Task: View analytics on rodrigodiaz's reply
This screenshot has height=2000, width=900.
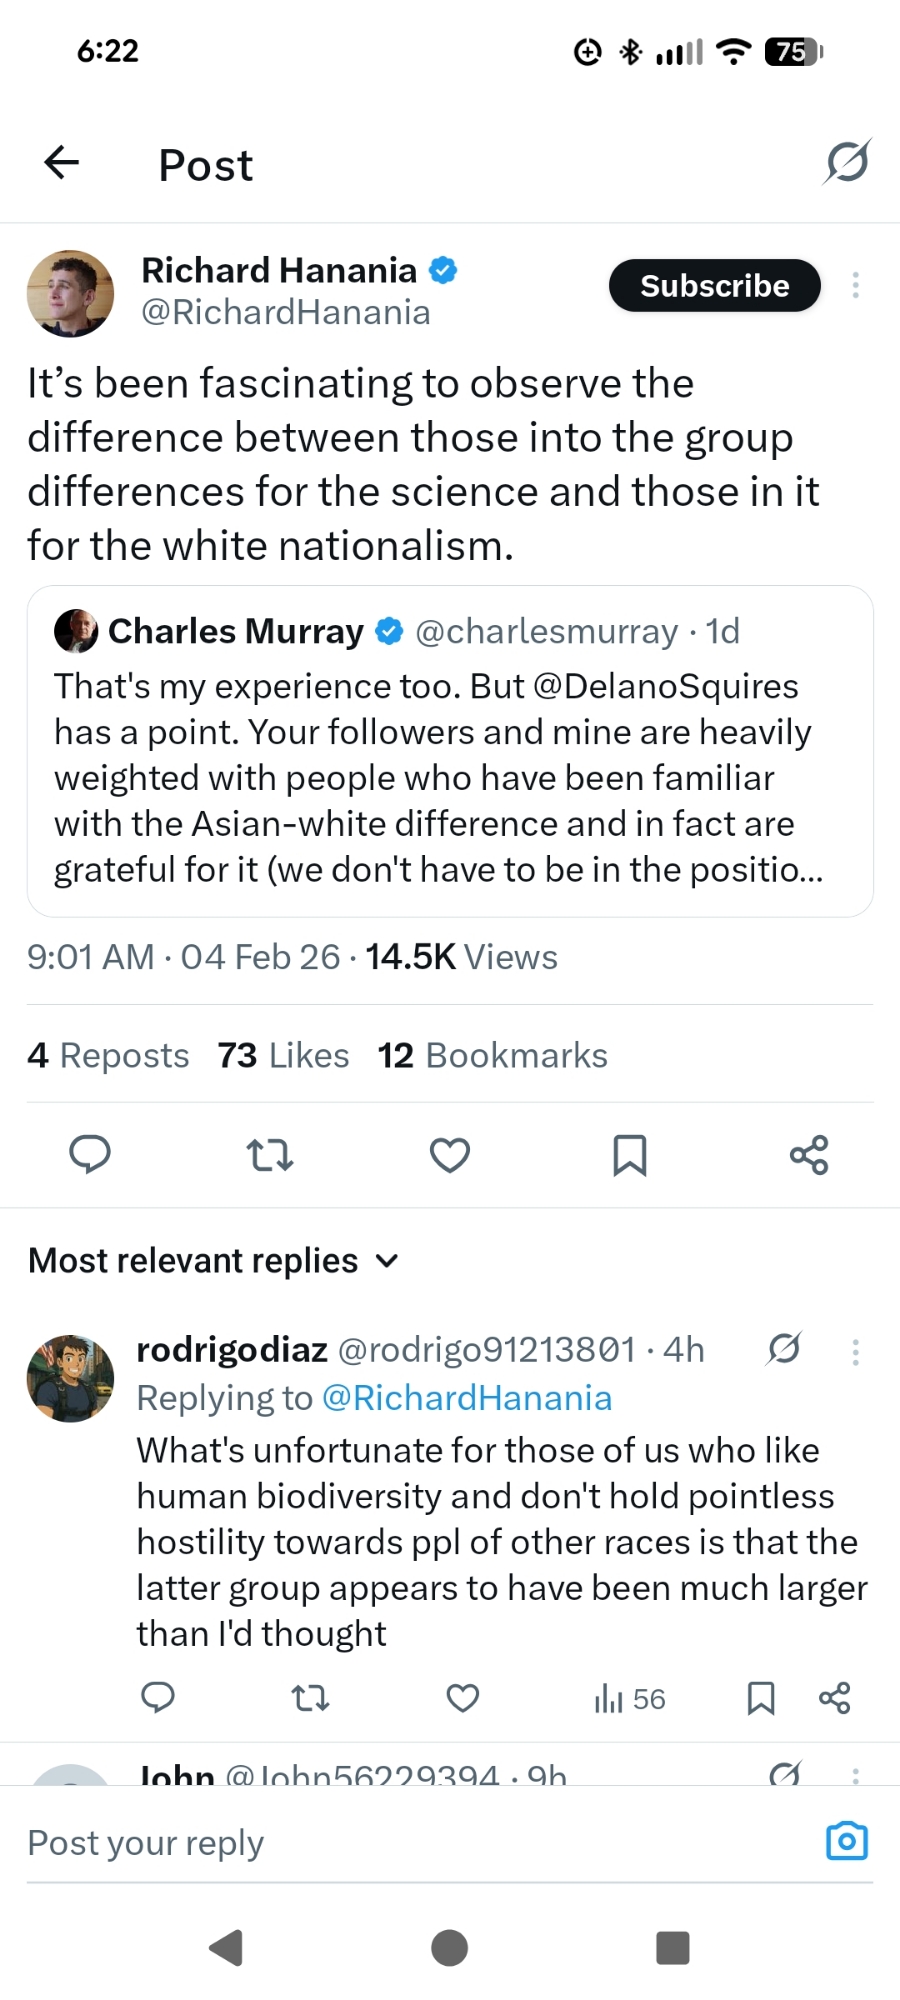Action: point(630,1698)
